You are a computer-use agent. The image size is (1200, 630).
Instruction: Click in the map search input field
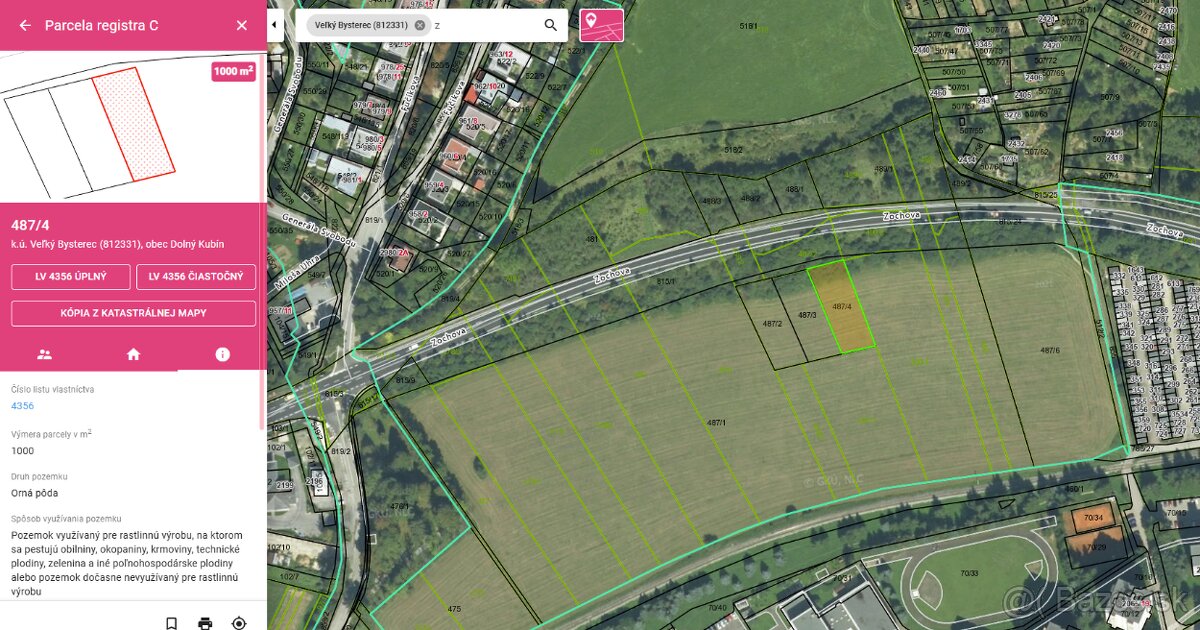click(486, 25)
